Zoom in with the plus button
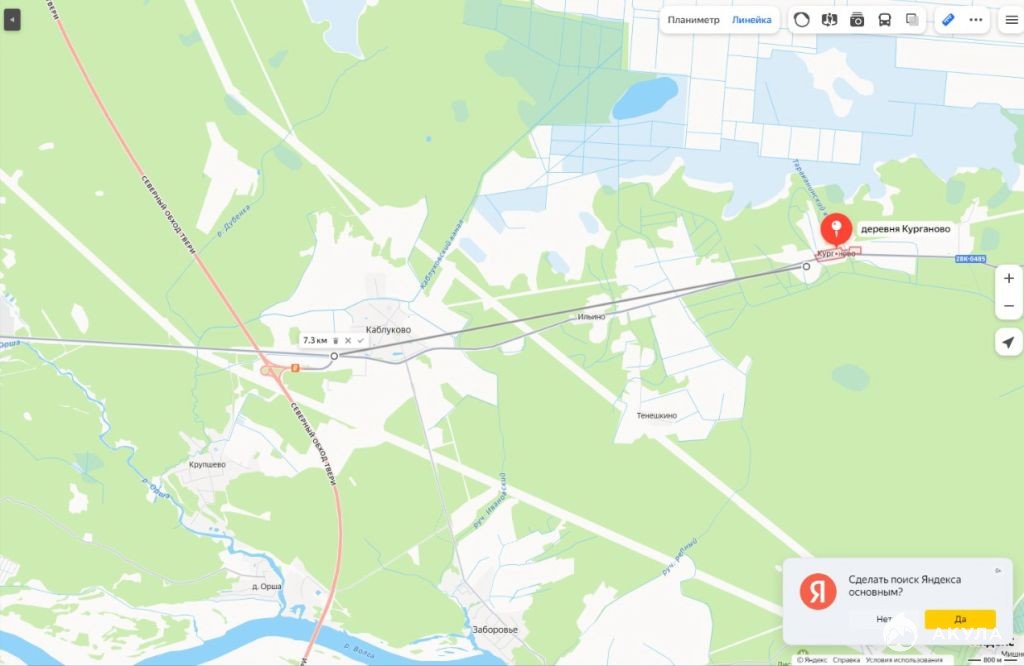Screen dimensions: 1024x666 1008,278
